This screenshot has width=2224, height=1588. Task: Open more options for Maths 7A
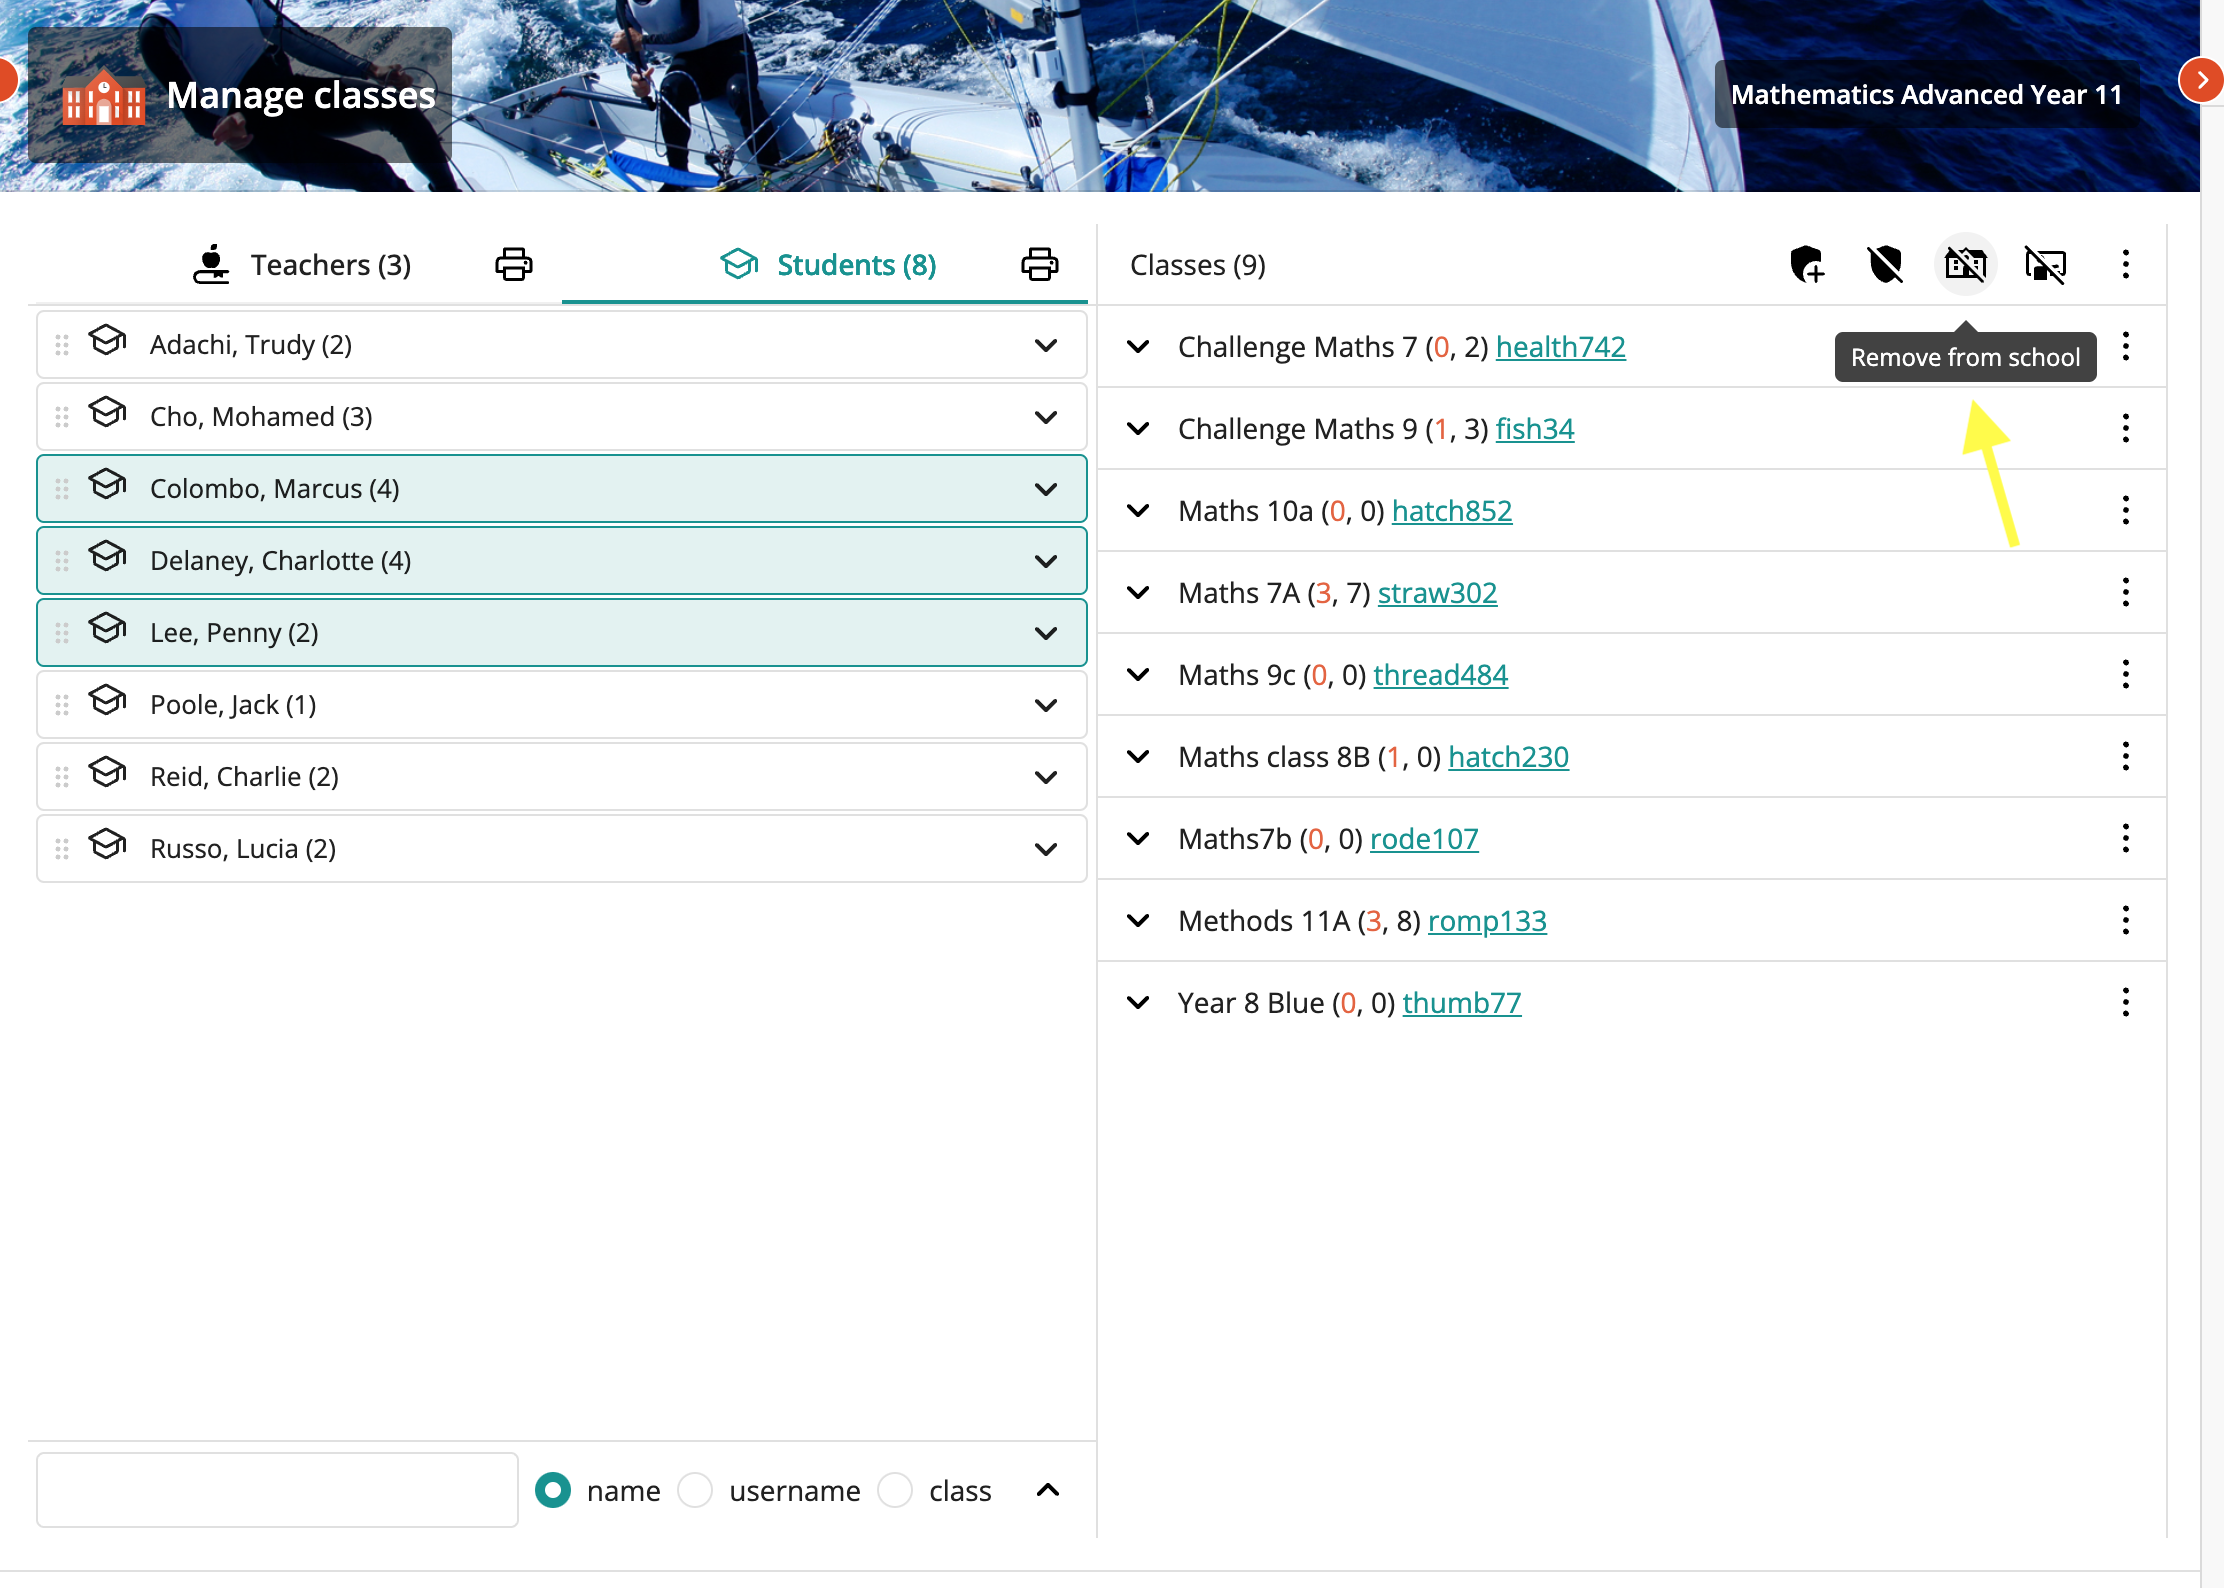point(2126,593)
